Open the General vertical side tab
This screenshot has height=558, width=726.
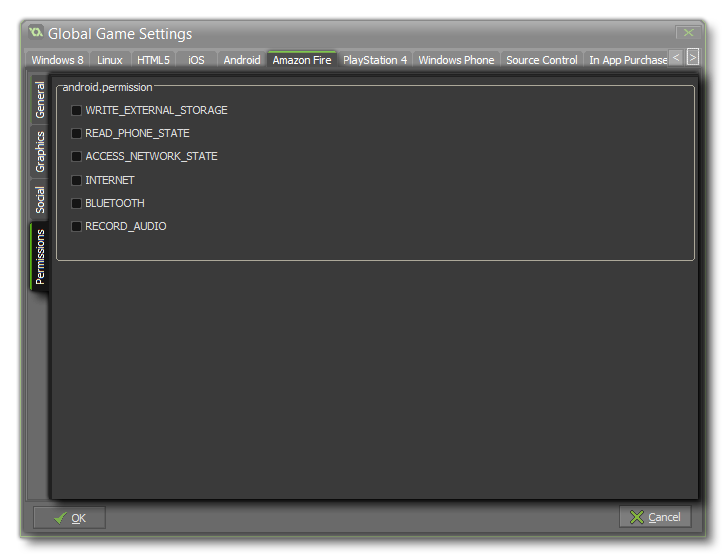coord(40,100)
